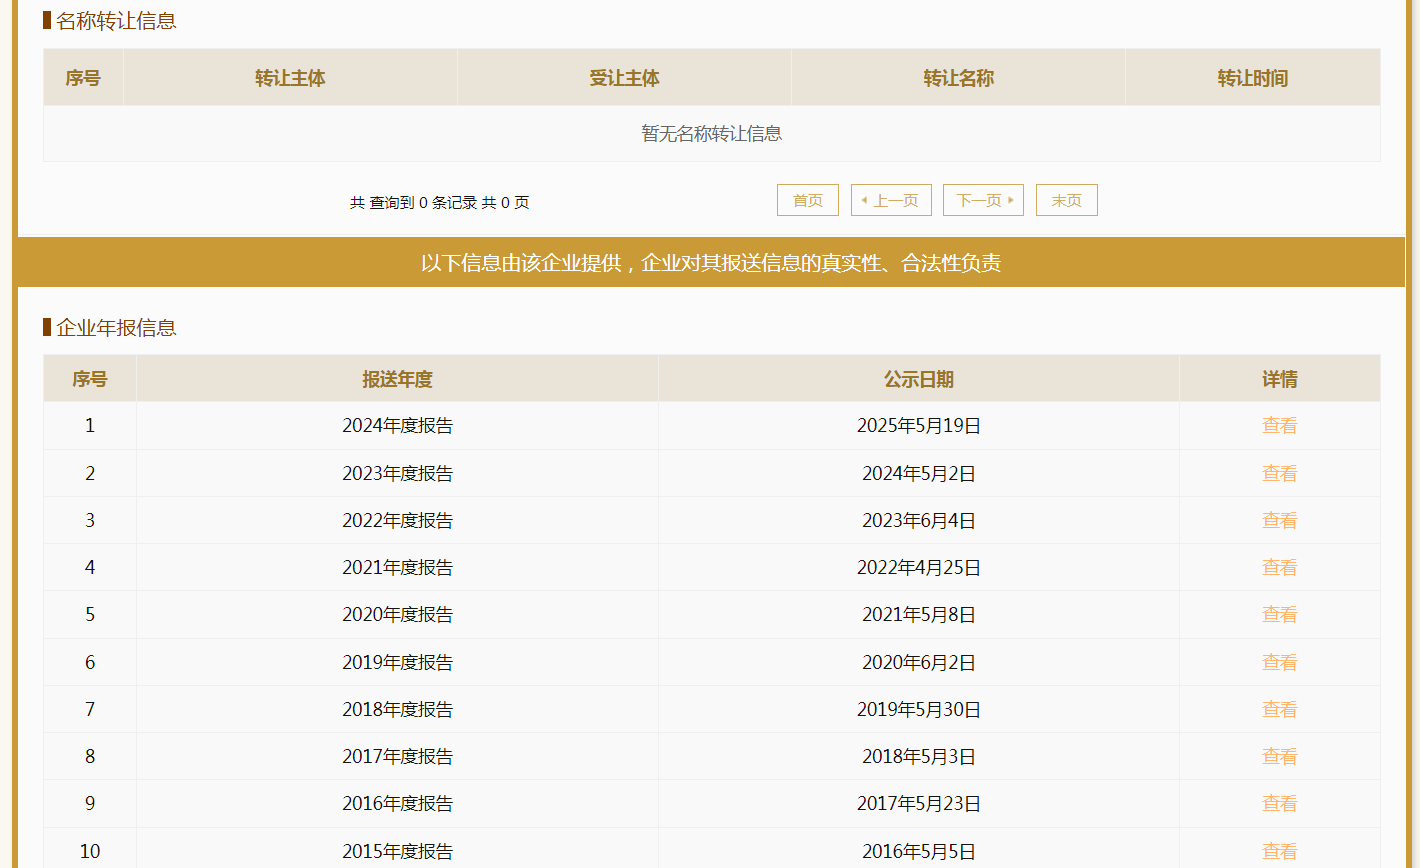Jump to last page with 末页
This screenshot has width=1420, height=868.
(1066, 200)
